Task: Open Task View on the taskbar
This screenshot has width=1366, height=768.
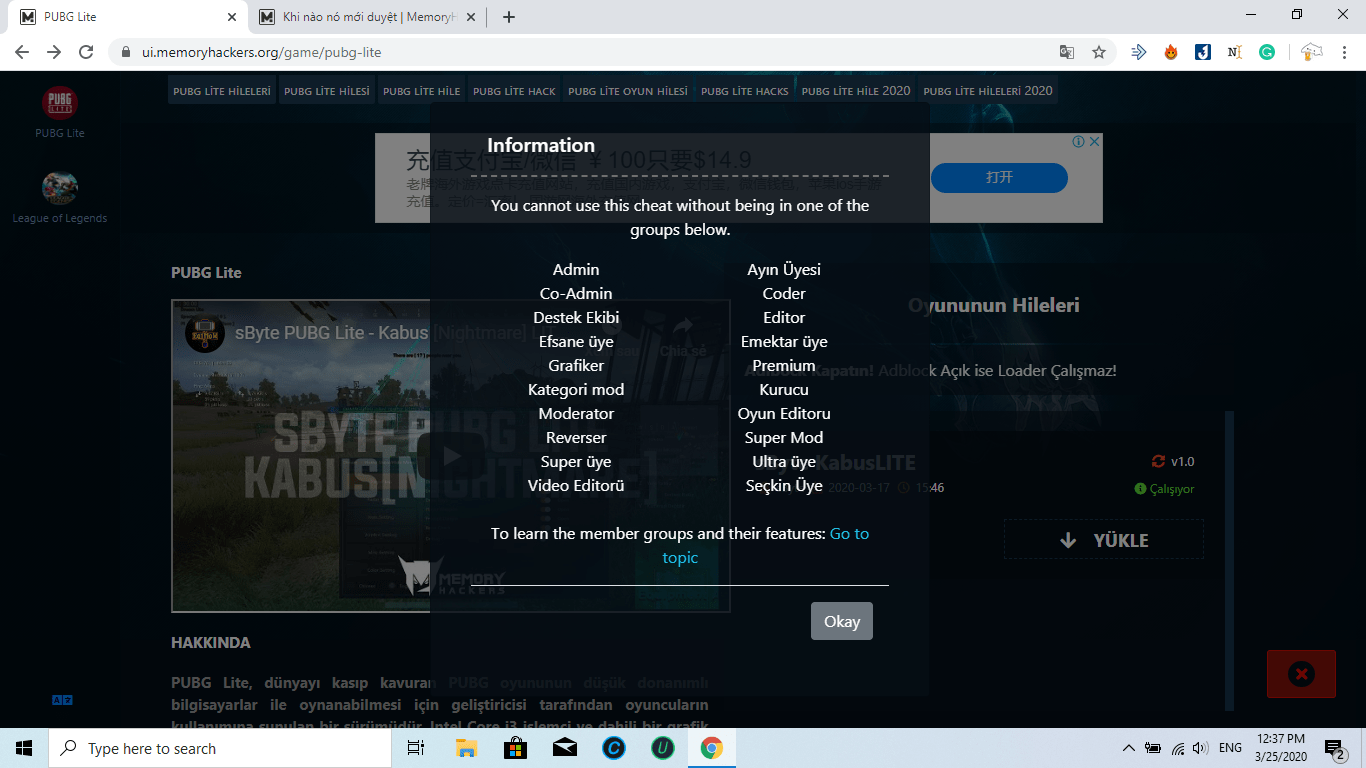Action: pos(417,748)
